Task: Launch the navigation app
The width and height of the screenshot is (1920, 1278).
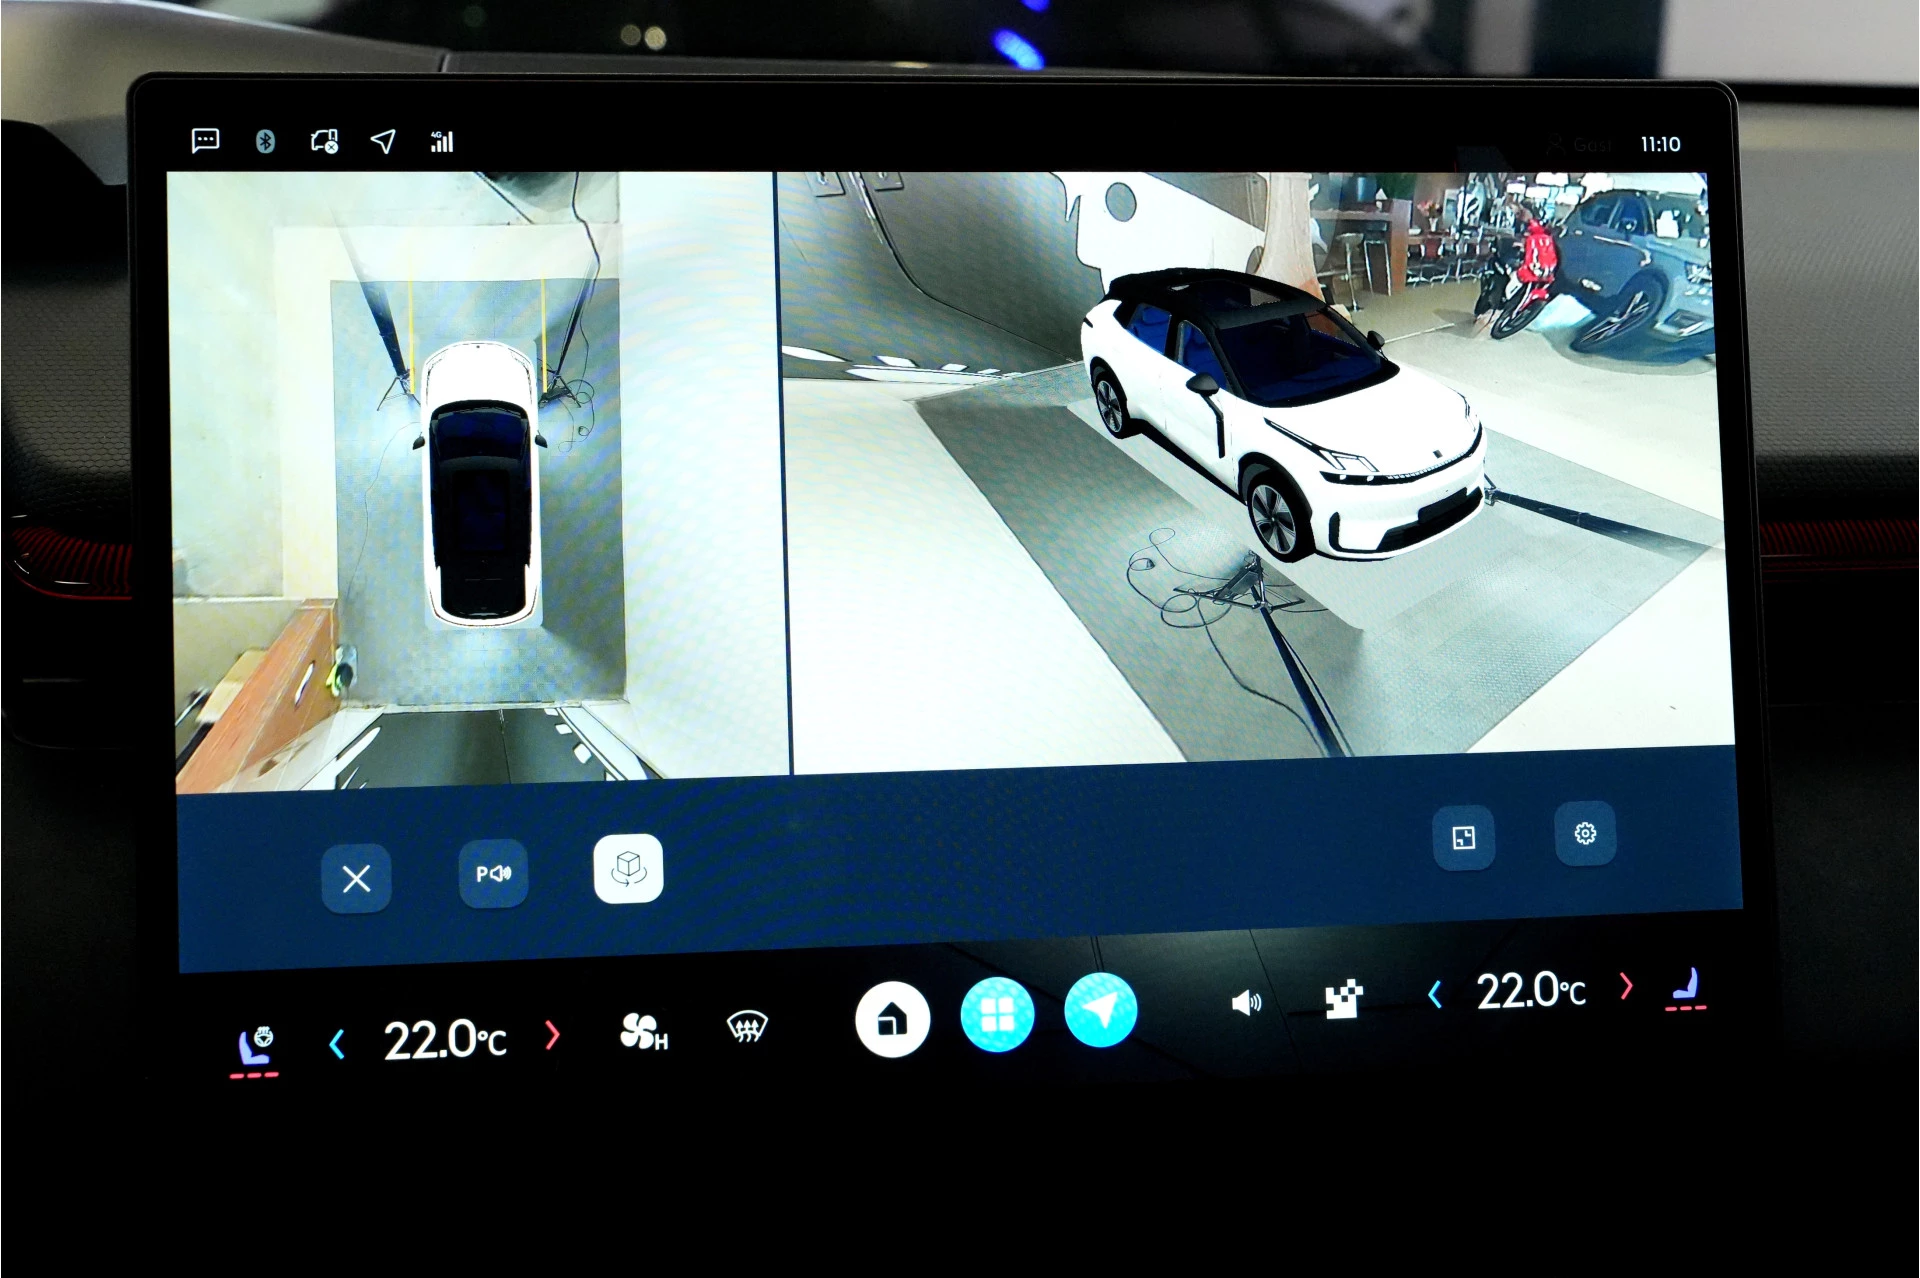Action: point(1100,1010)
